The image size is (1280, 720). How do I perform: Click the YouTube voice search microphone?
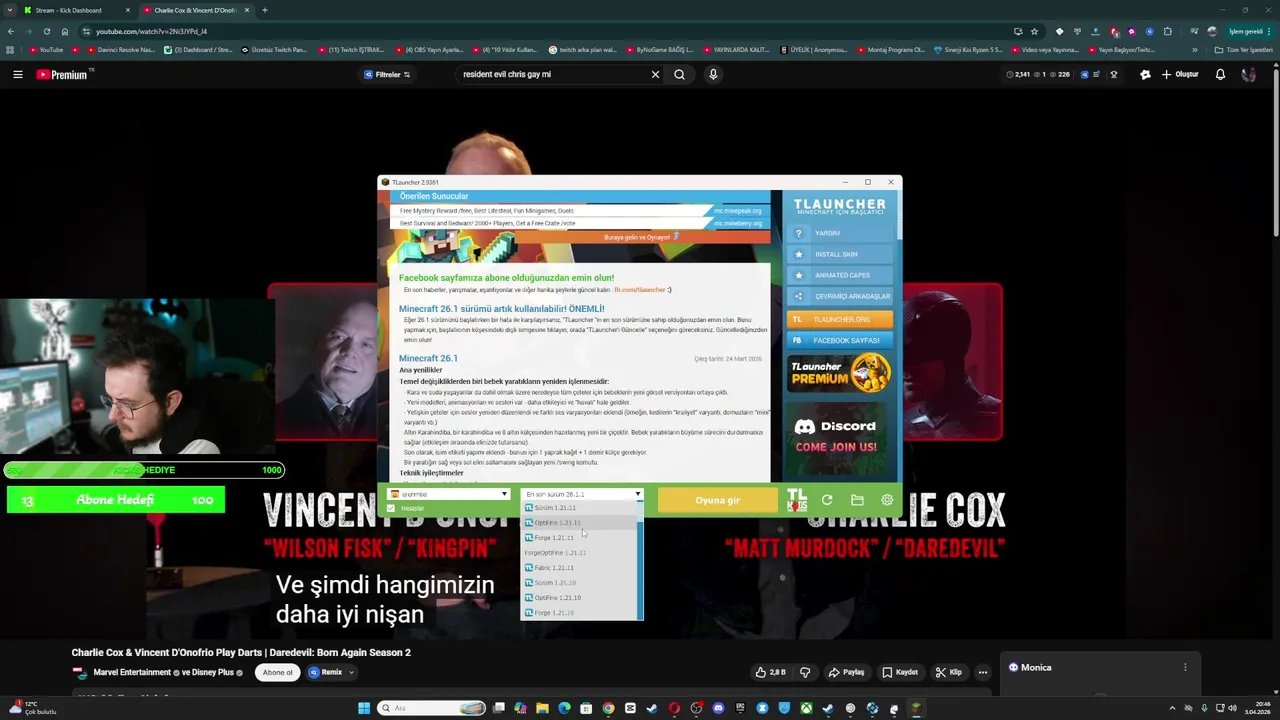(713, 74)
